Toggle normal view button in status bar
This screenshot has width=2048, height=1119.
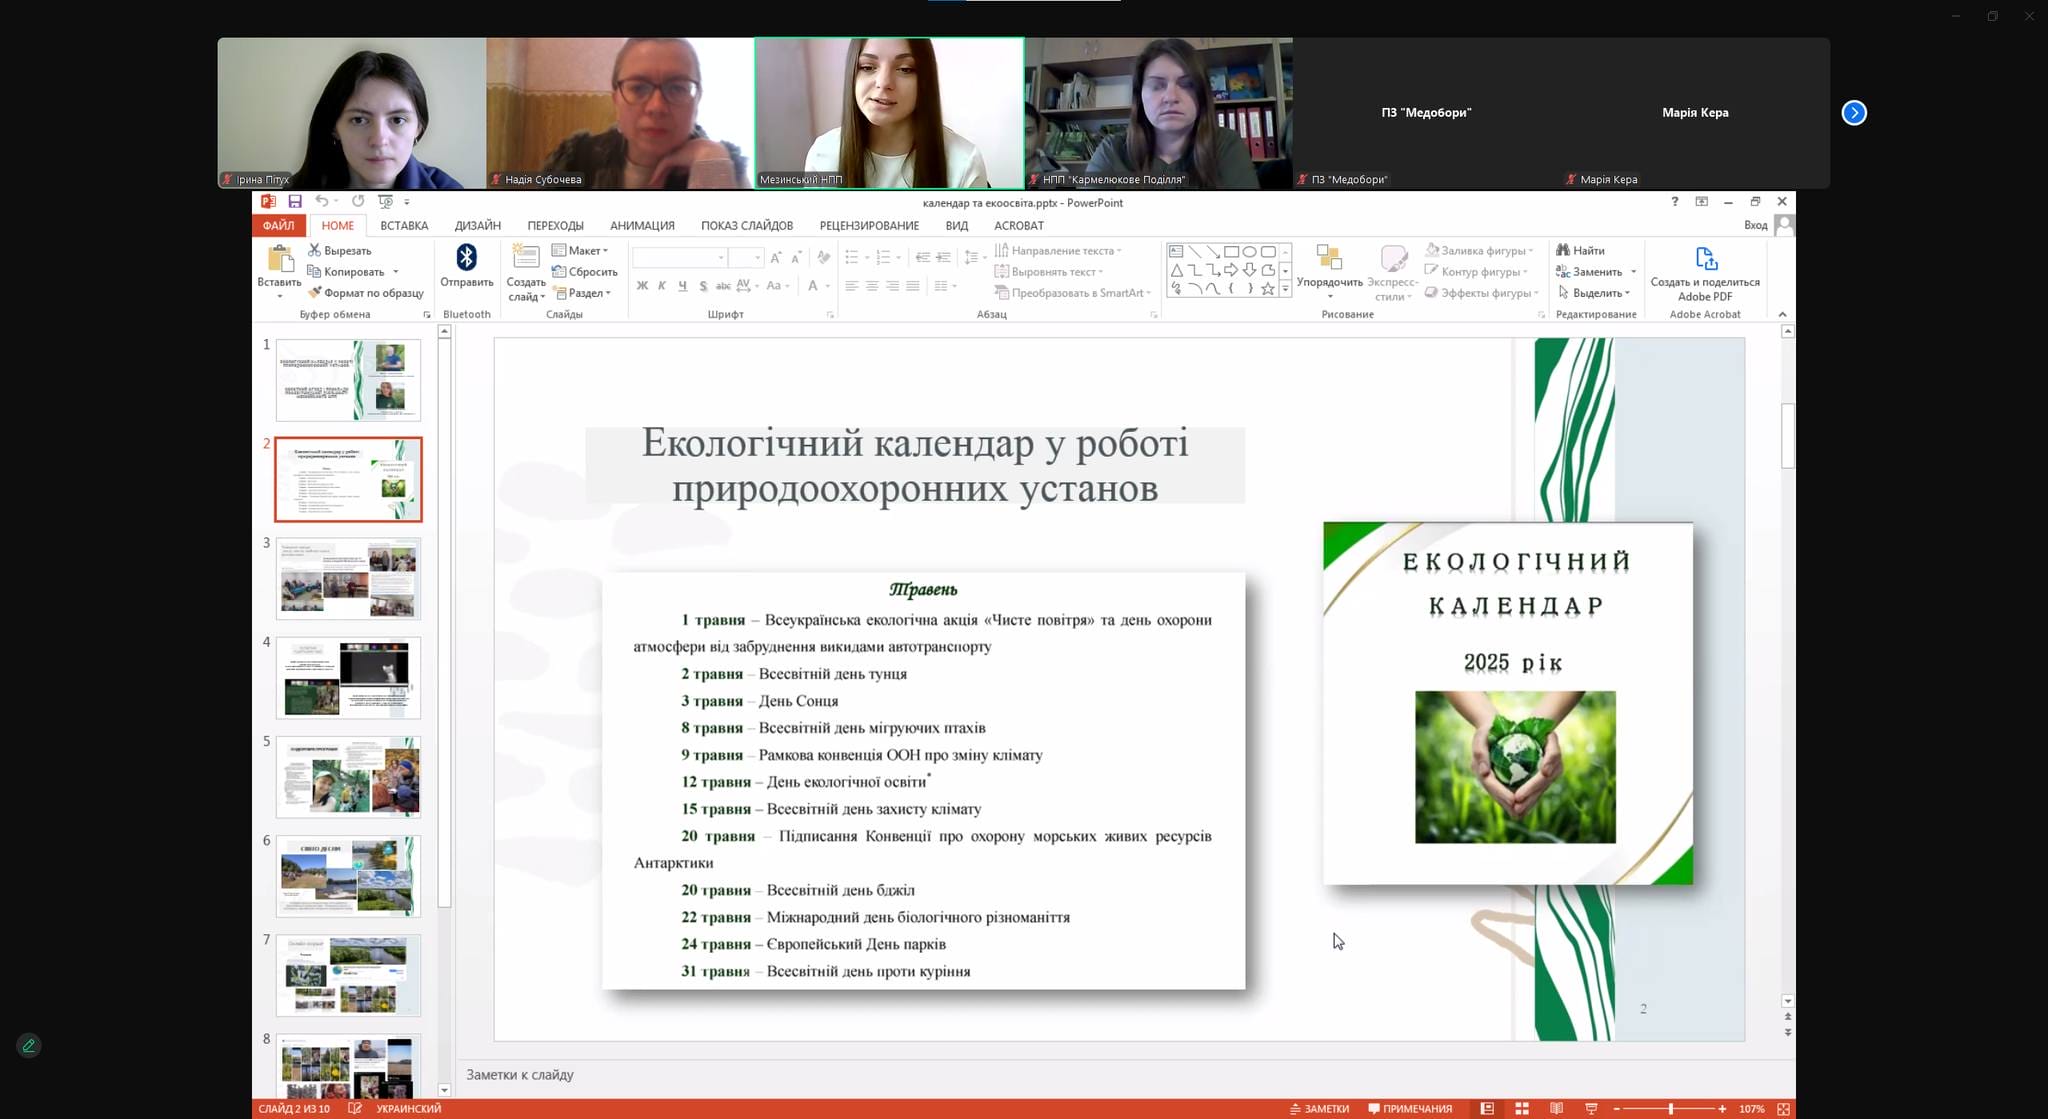pos(1487,1109)
